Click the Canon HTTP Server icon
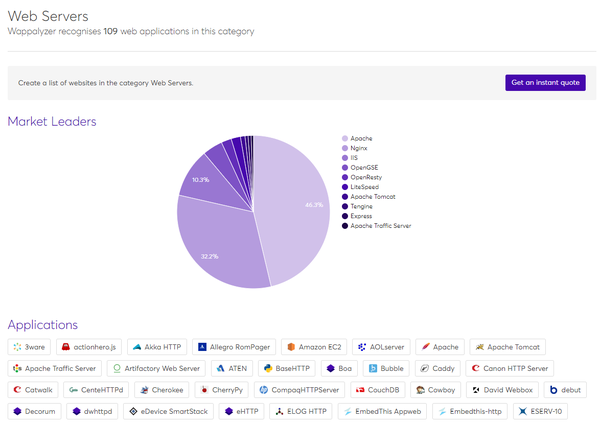Image resolution: width=600 pixels, height=423 pixels. point(475,368)
